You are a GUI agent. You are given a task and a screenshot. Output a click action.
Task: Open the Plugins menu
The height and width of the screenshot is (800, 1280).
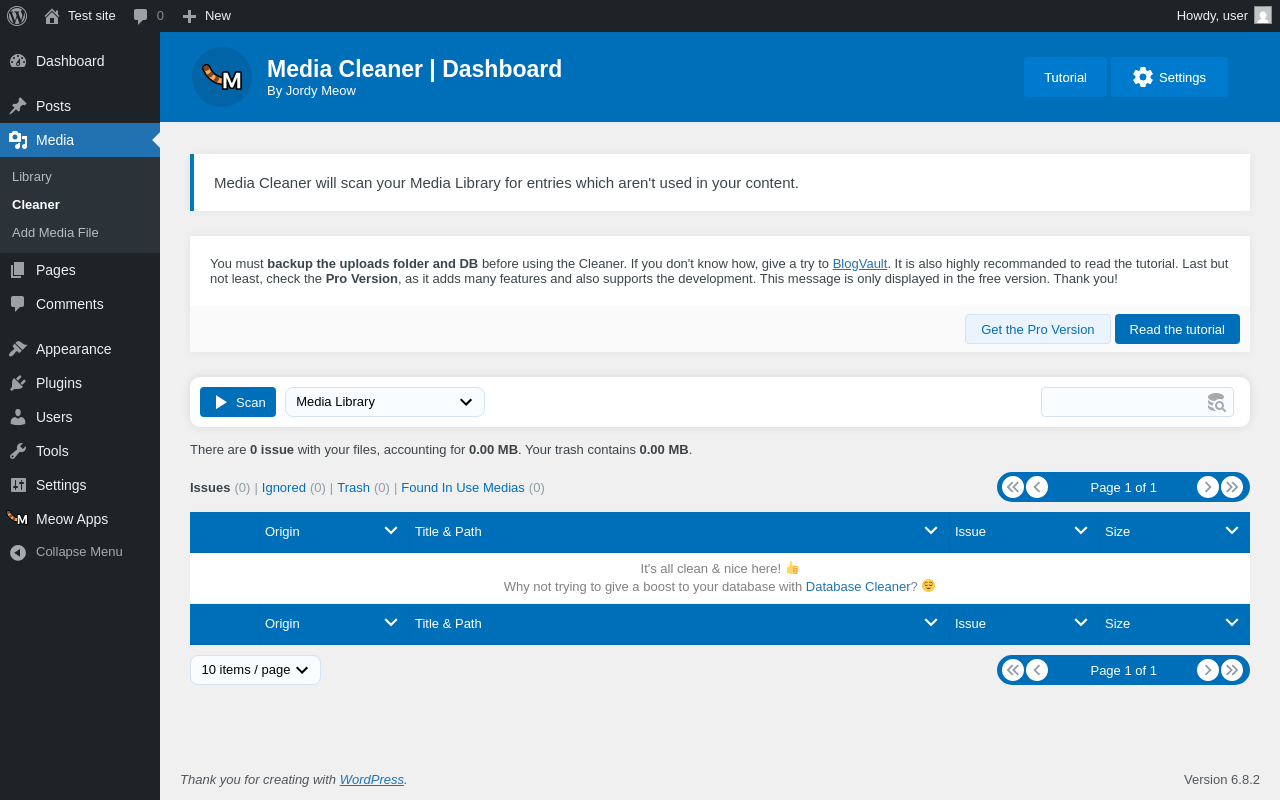(x=80, y=383)
